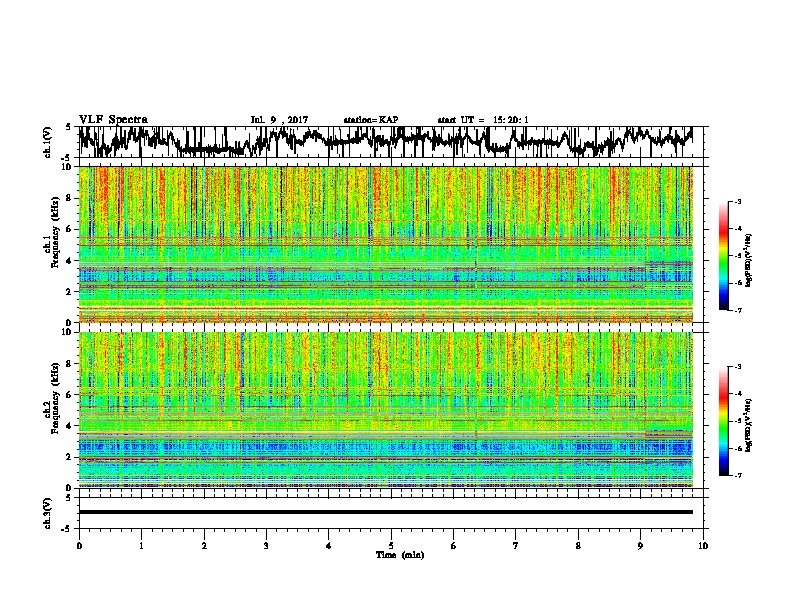Select the ch.1 voltage waveform trace panel
792x612 pixels.
pyautogui.click(x=391, y=142)
